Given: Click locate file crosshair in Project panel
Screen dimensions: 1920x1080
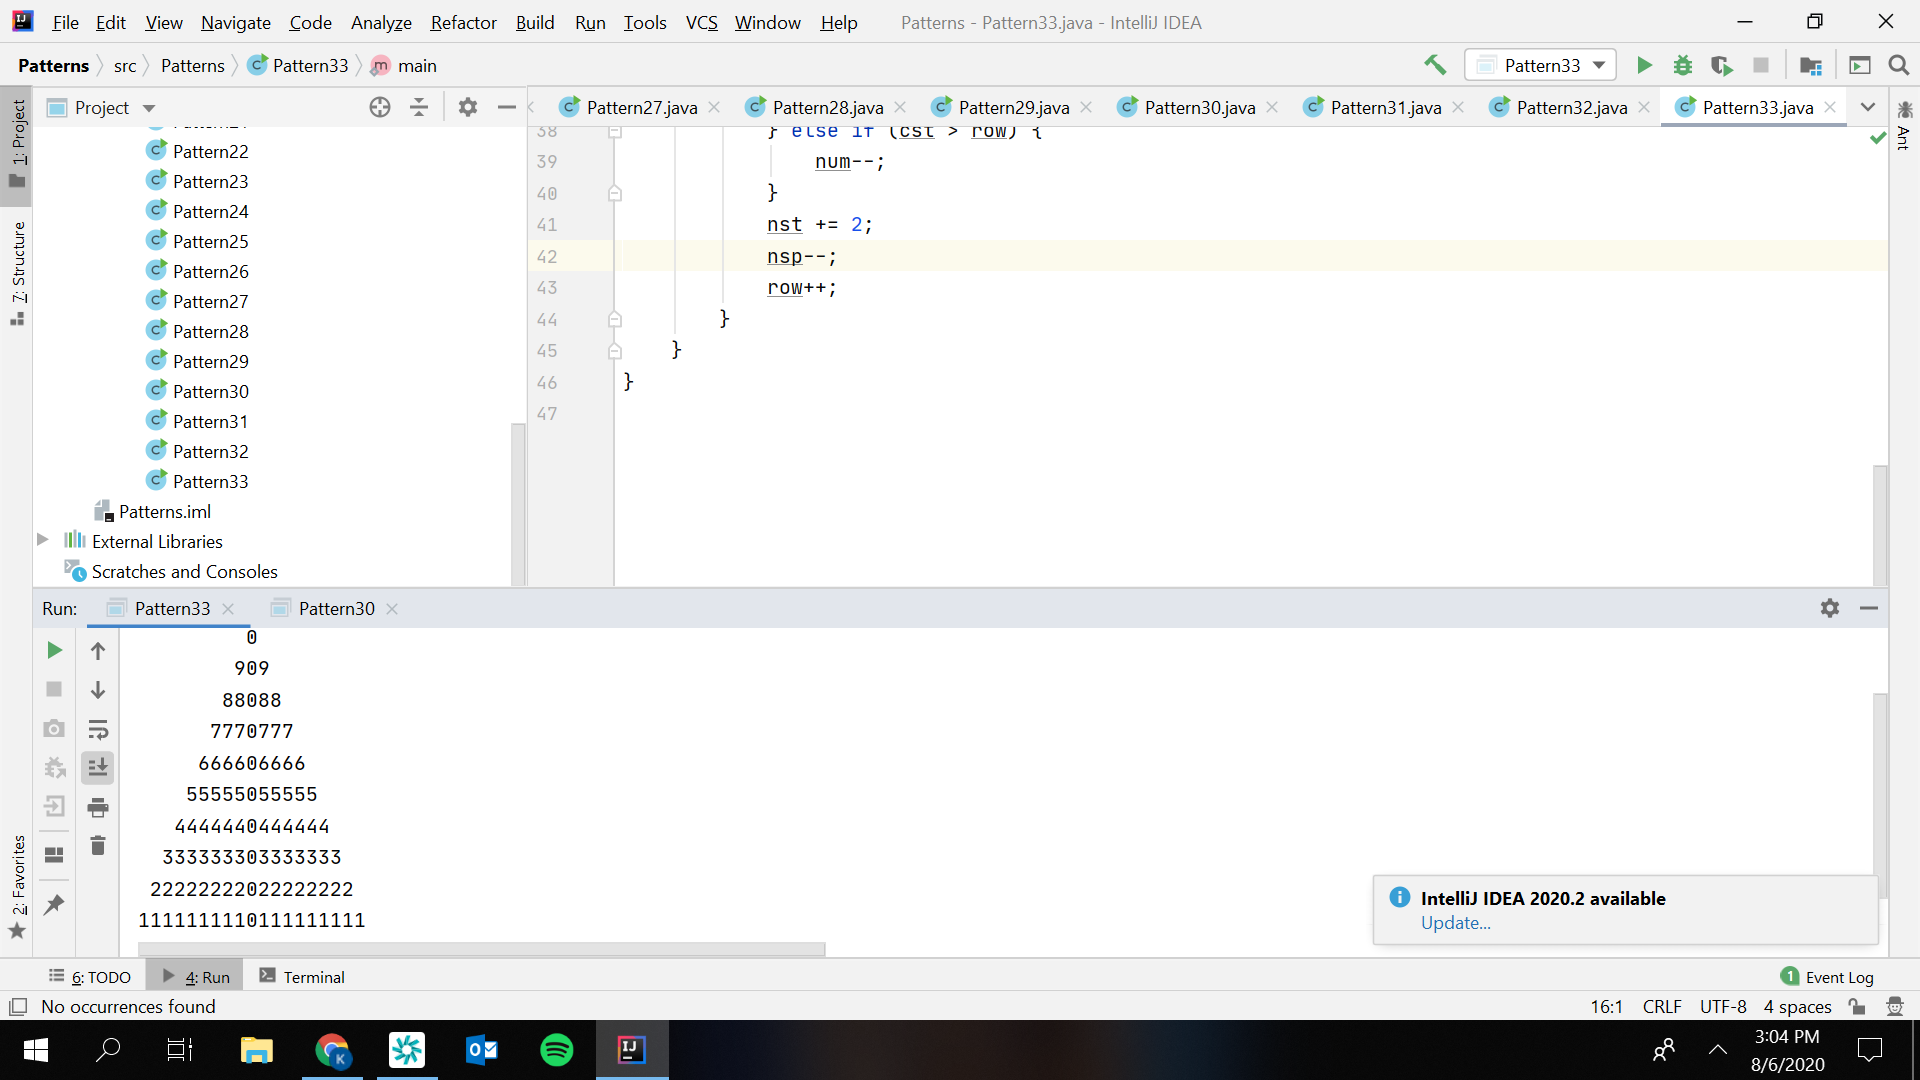Looking at the screenshot, I should (380, 107).
